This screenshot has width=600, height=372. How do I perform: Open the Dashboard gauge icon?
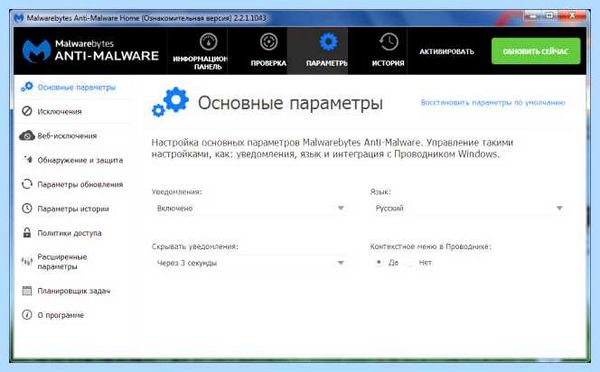(x=208, y=41)
